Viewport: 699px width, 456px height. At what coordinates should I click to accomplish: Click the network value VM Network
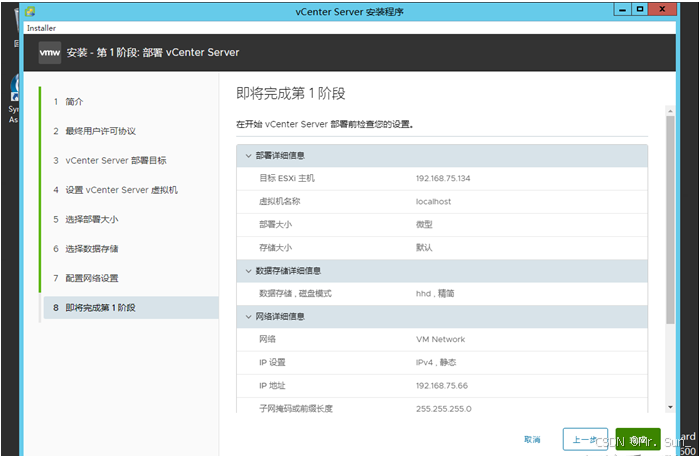coord(440,339)
